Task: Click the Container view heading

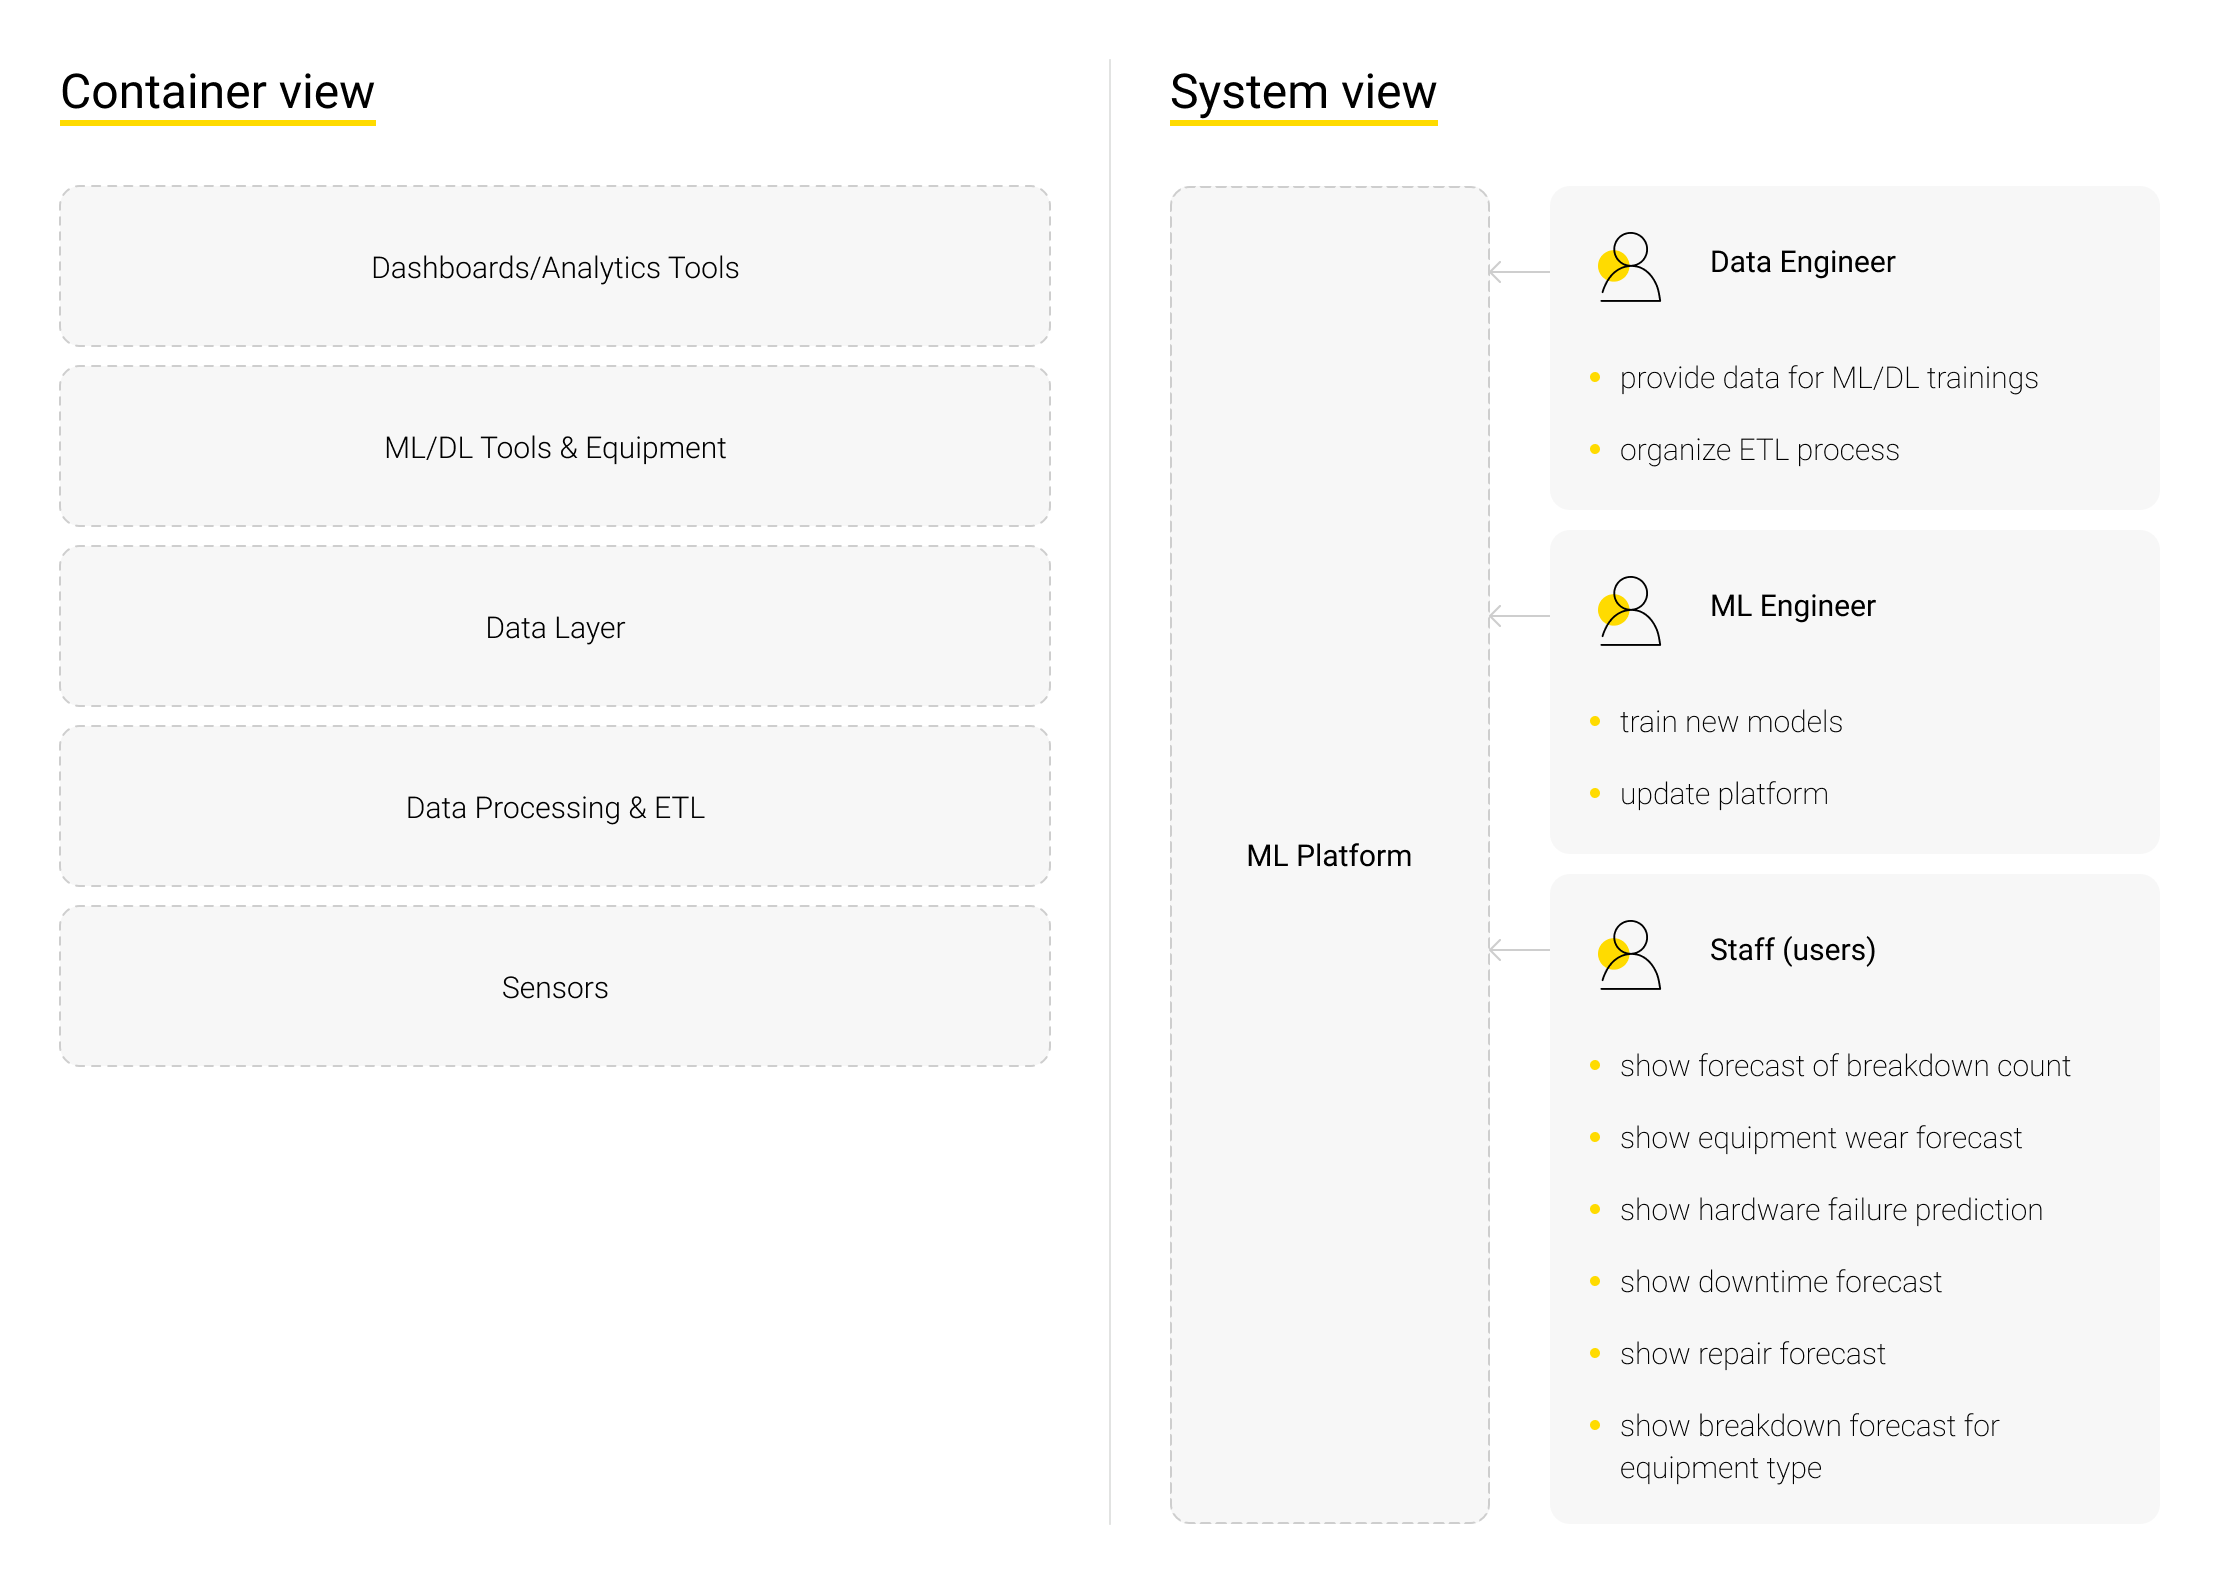Action: [217, 92]
